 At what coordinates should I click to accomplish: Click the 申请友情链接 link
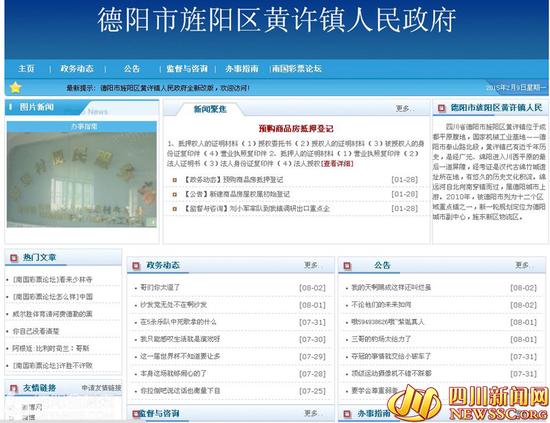click(x=101, y=388)
